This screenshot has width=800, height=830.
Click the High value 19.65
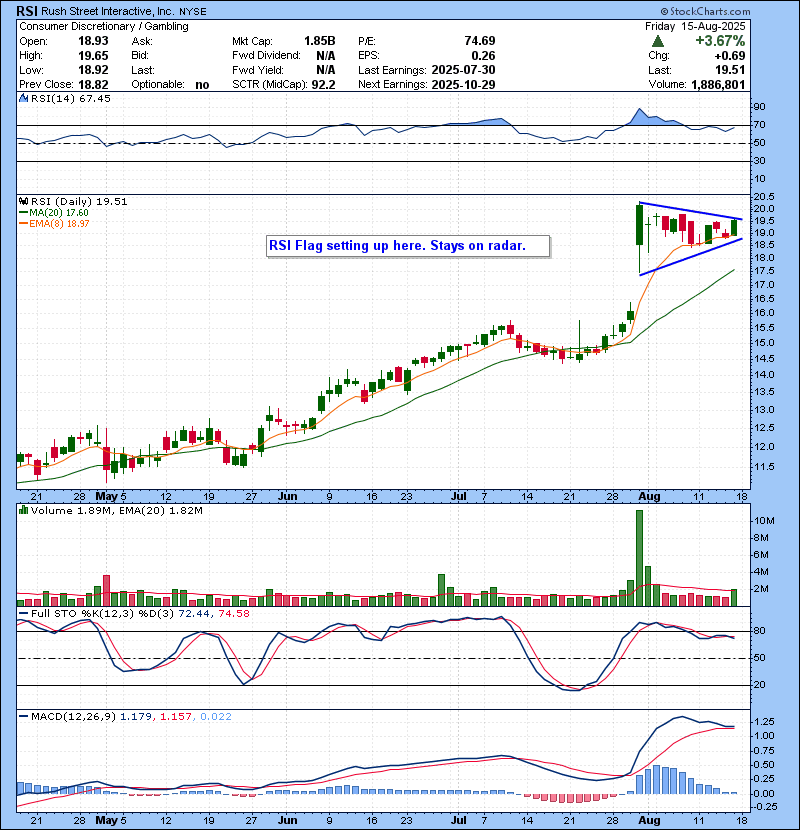point(93,56)
